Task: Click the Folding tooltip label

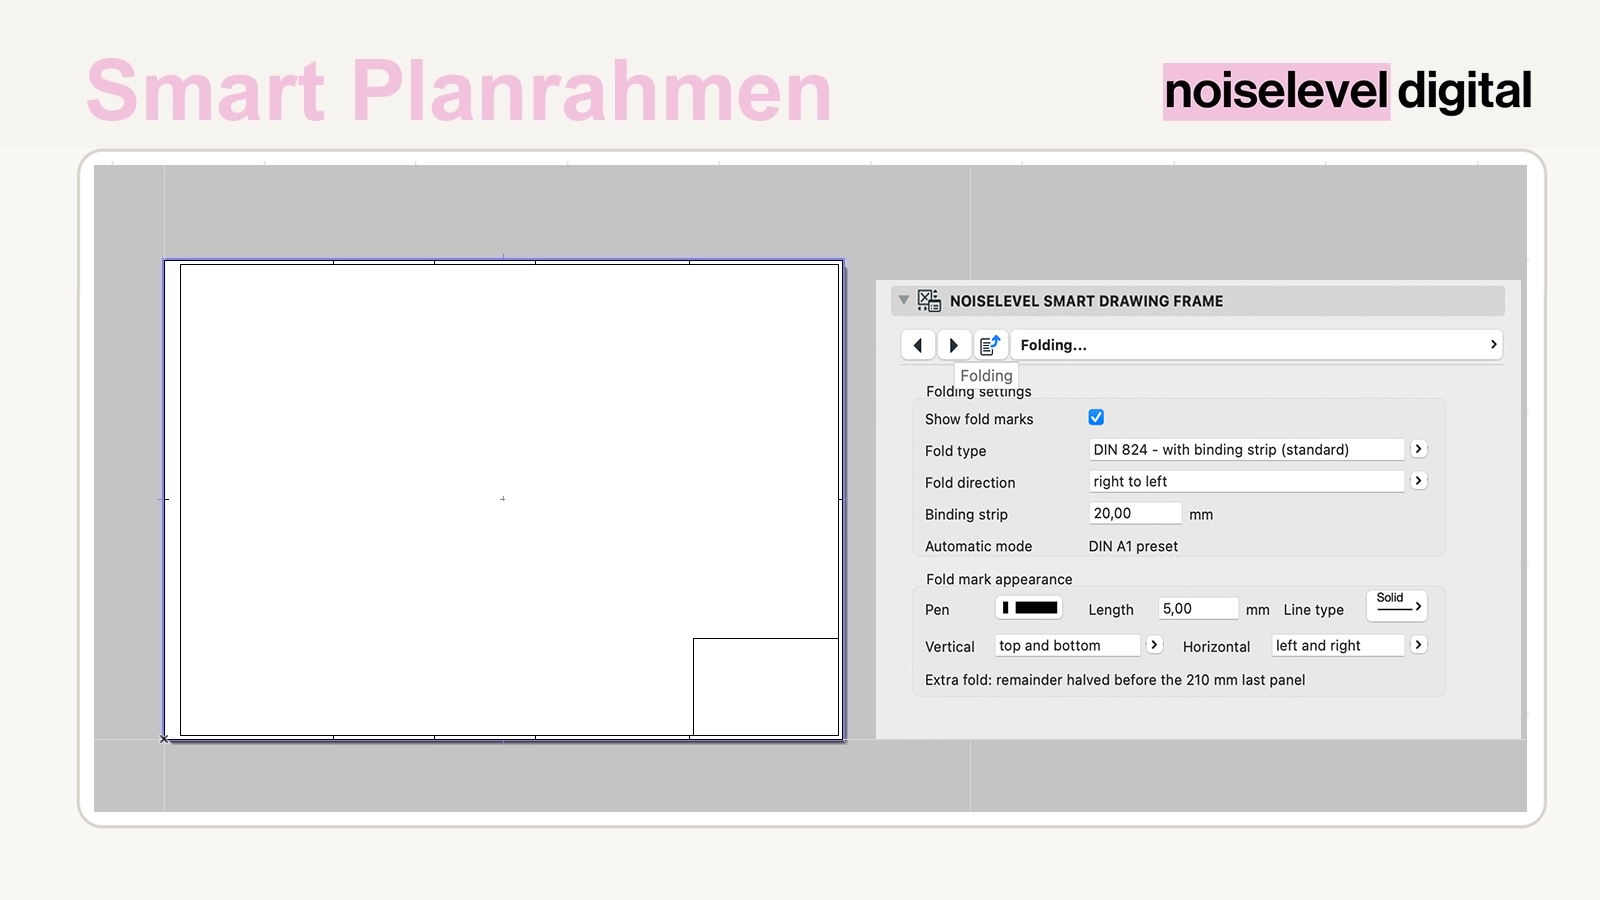Action: 986,376
